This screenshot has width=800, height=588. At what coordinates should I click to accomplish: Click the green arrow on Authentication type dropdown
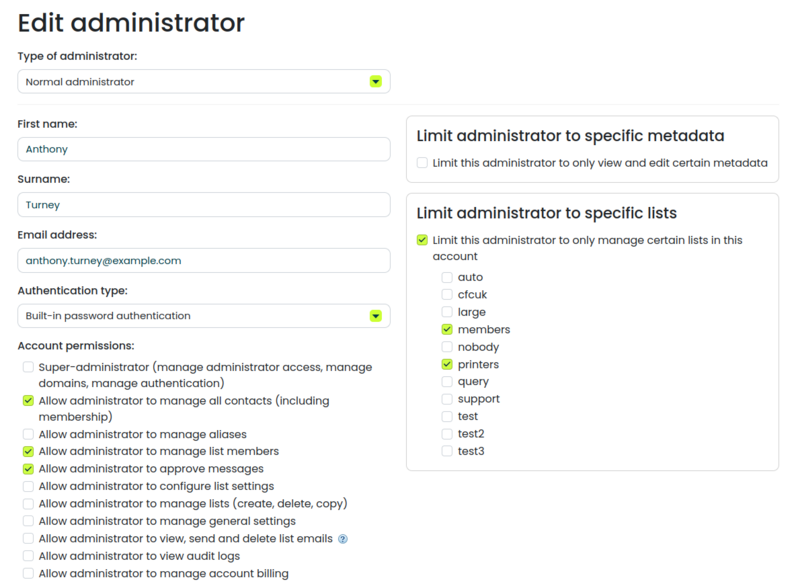[375, 315]
